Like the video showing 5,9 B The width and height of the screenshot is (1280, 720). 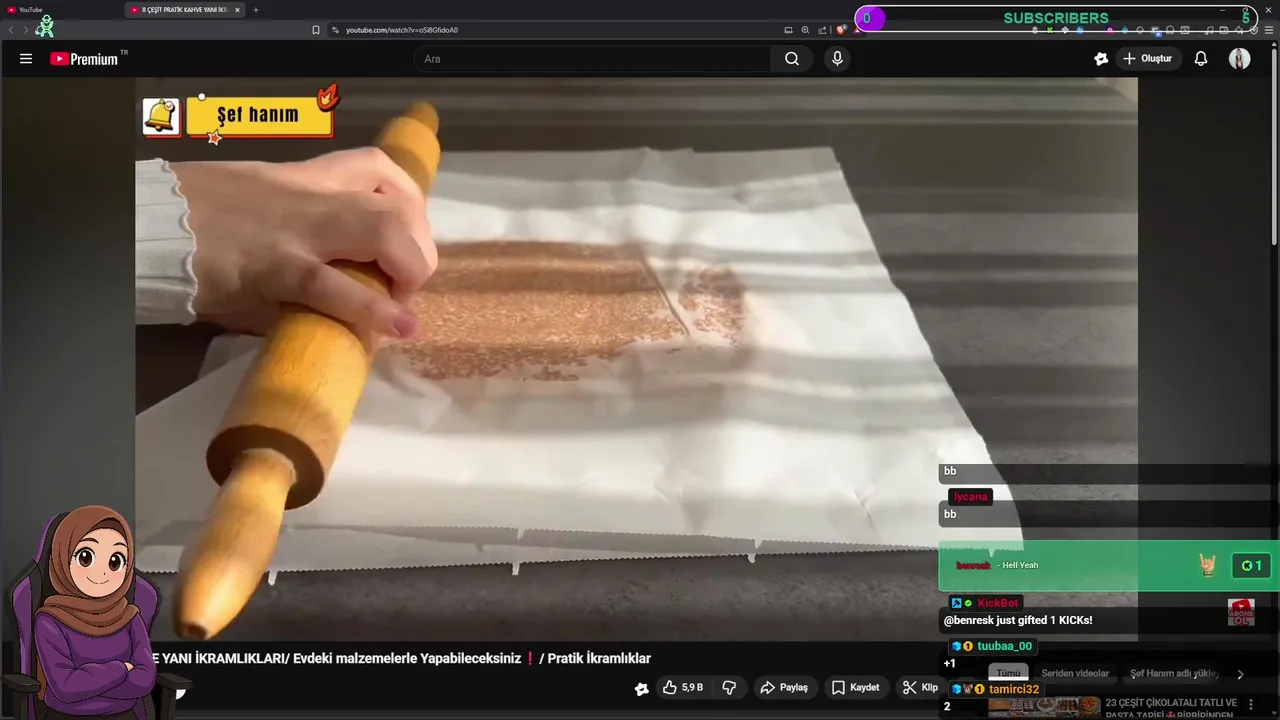pos(683,688)
